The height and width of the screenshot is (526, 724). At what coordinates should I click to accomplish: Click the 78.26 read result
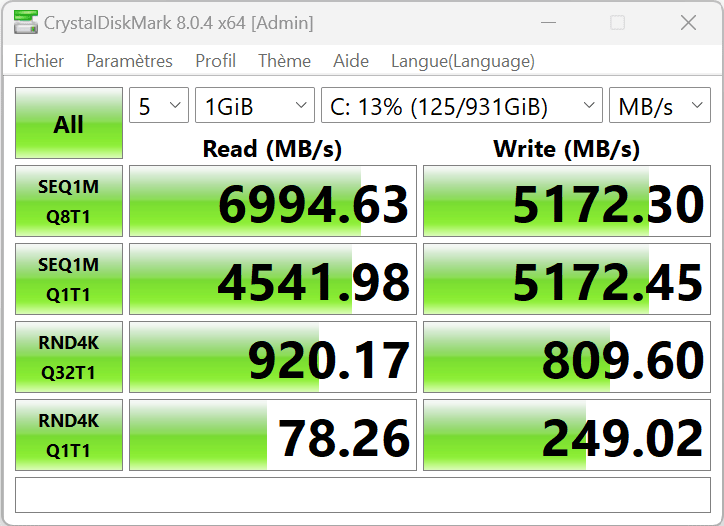point(273,435)
